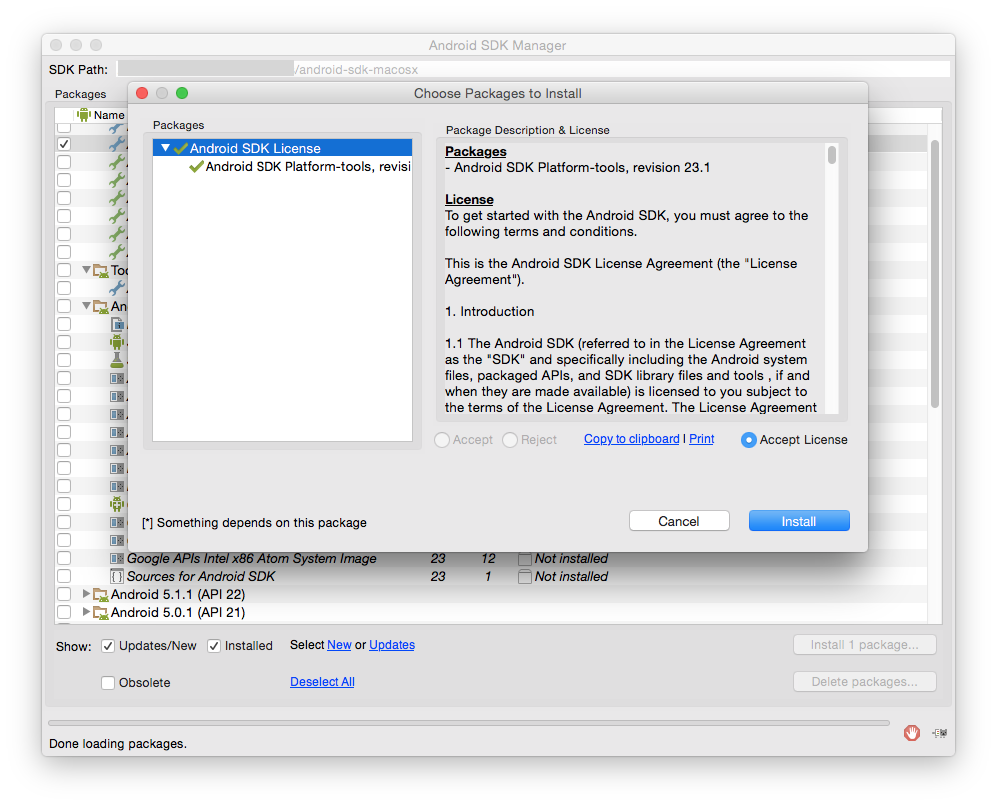The width and height of the screenshot is (997, 806).
Task: Click the Install button in the dialog
Action: [x=799, y=521]
